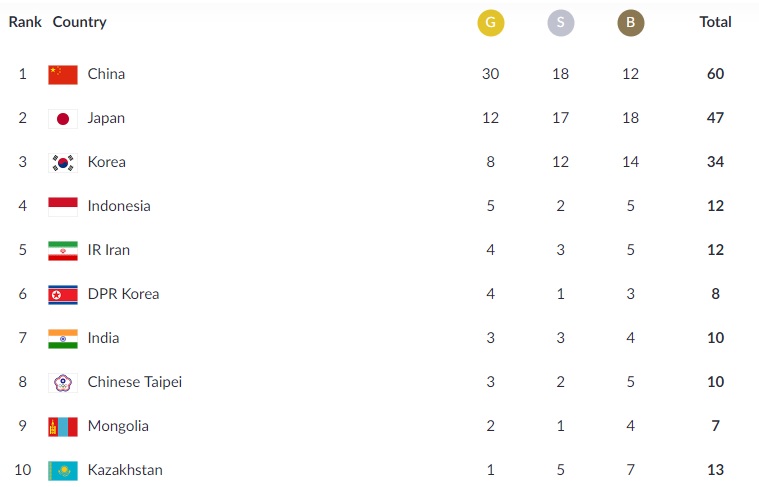This screenshot has width=759, height=487.
Task: Open the Chinese Taipei country name
Action: 135,382
